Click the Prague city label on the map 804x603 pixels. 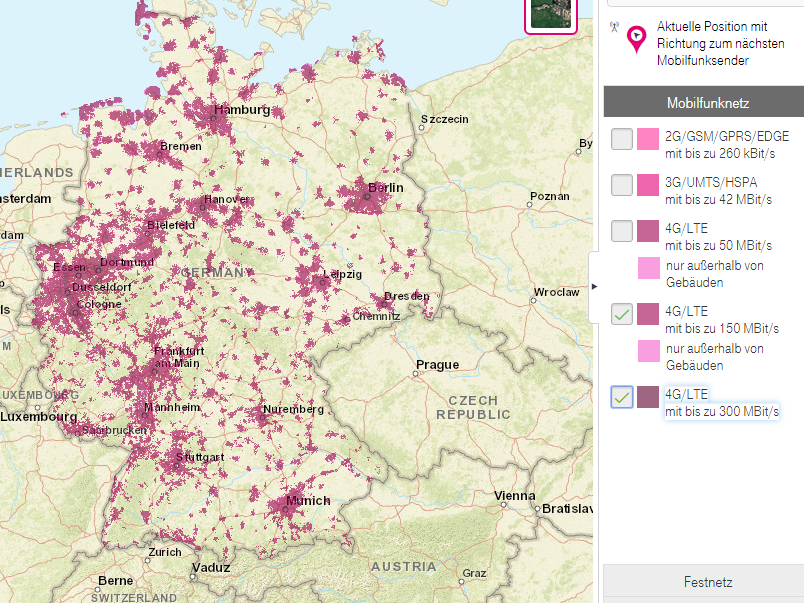point(437,365)
